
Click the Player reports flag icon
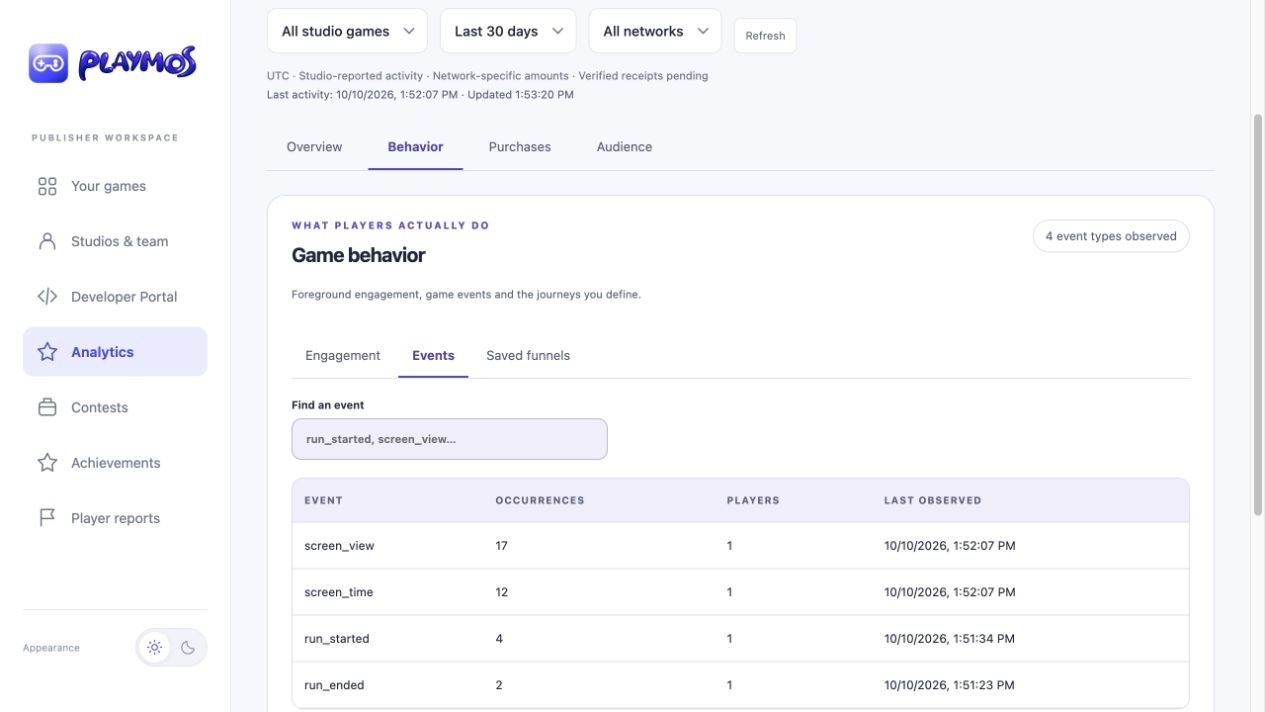[x=47, y=518]
